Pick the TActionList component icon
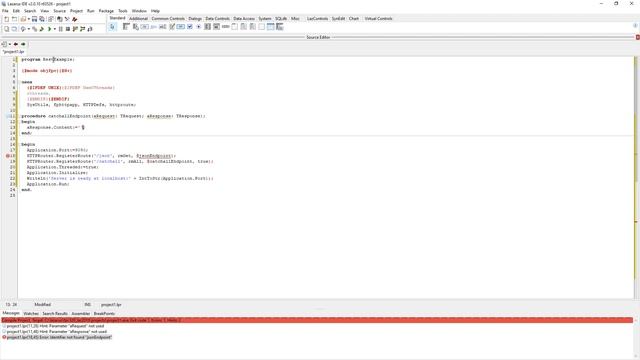The height and width of the screenshot is (360, 640). (280, 27)
